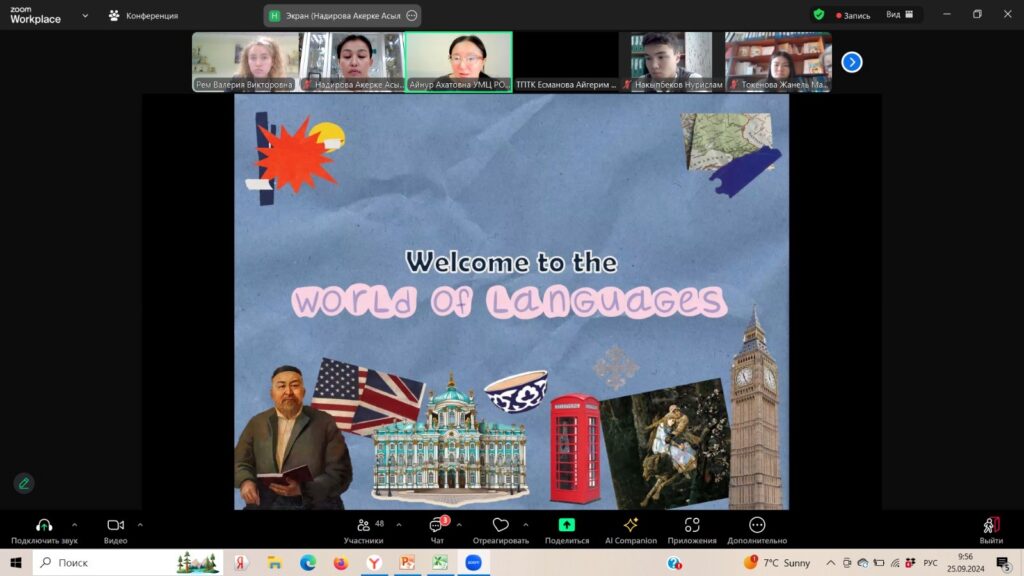Expand the reactions options caret
Screen dimensions: 1024x576
point(526,524)
